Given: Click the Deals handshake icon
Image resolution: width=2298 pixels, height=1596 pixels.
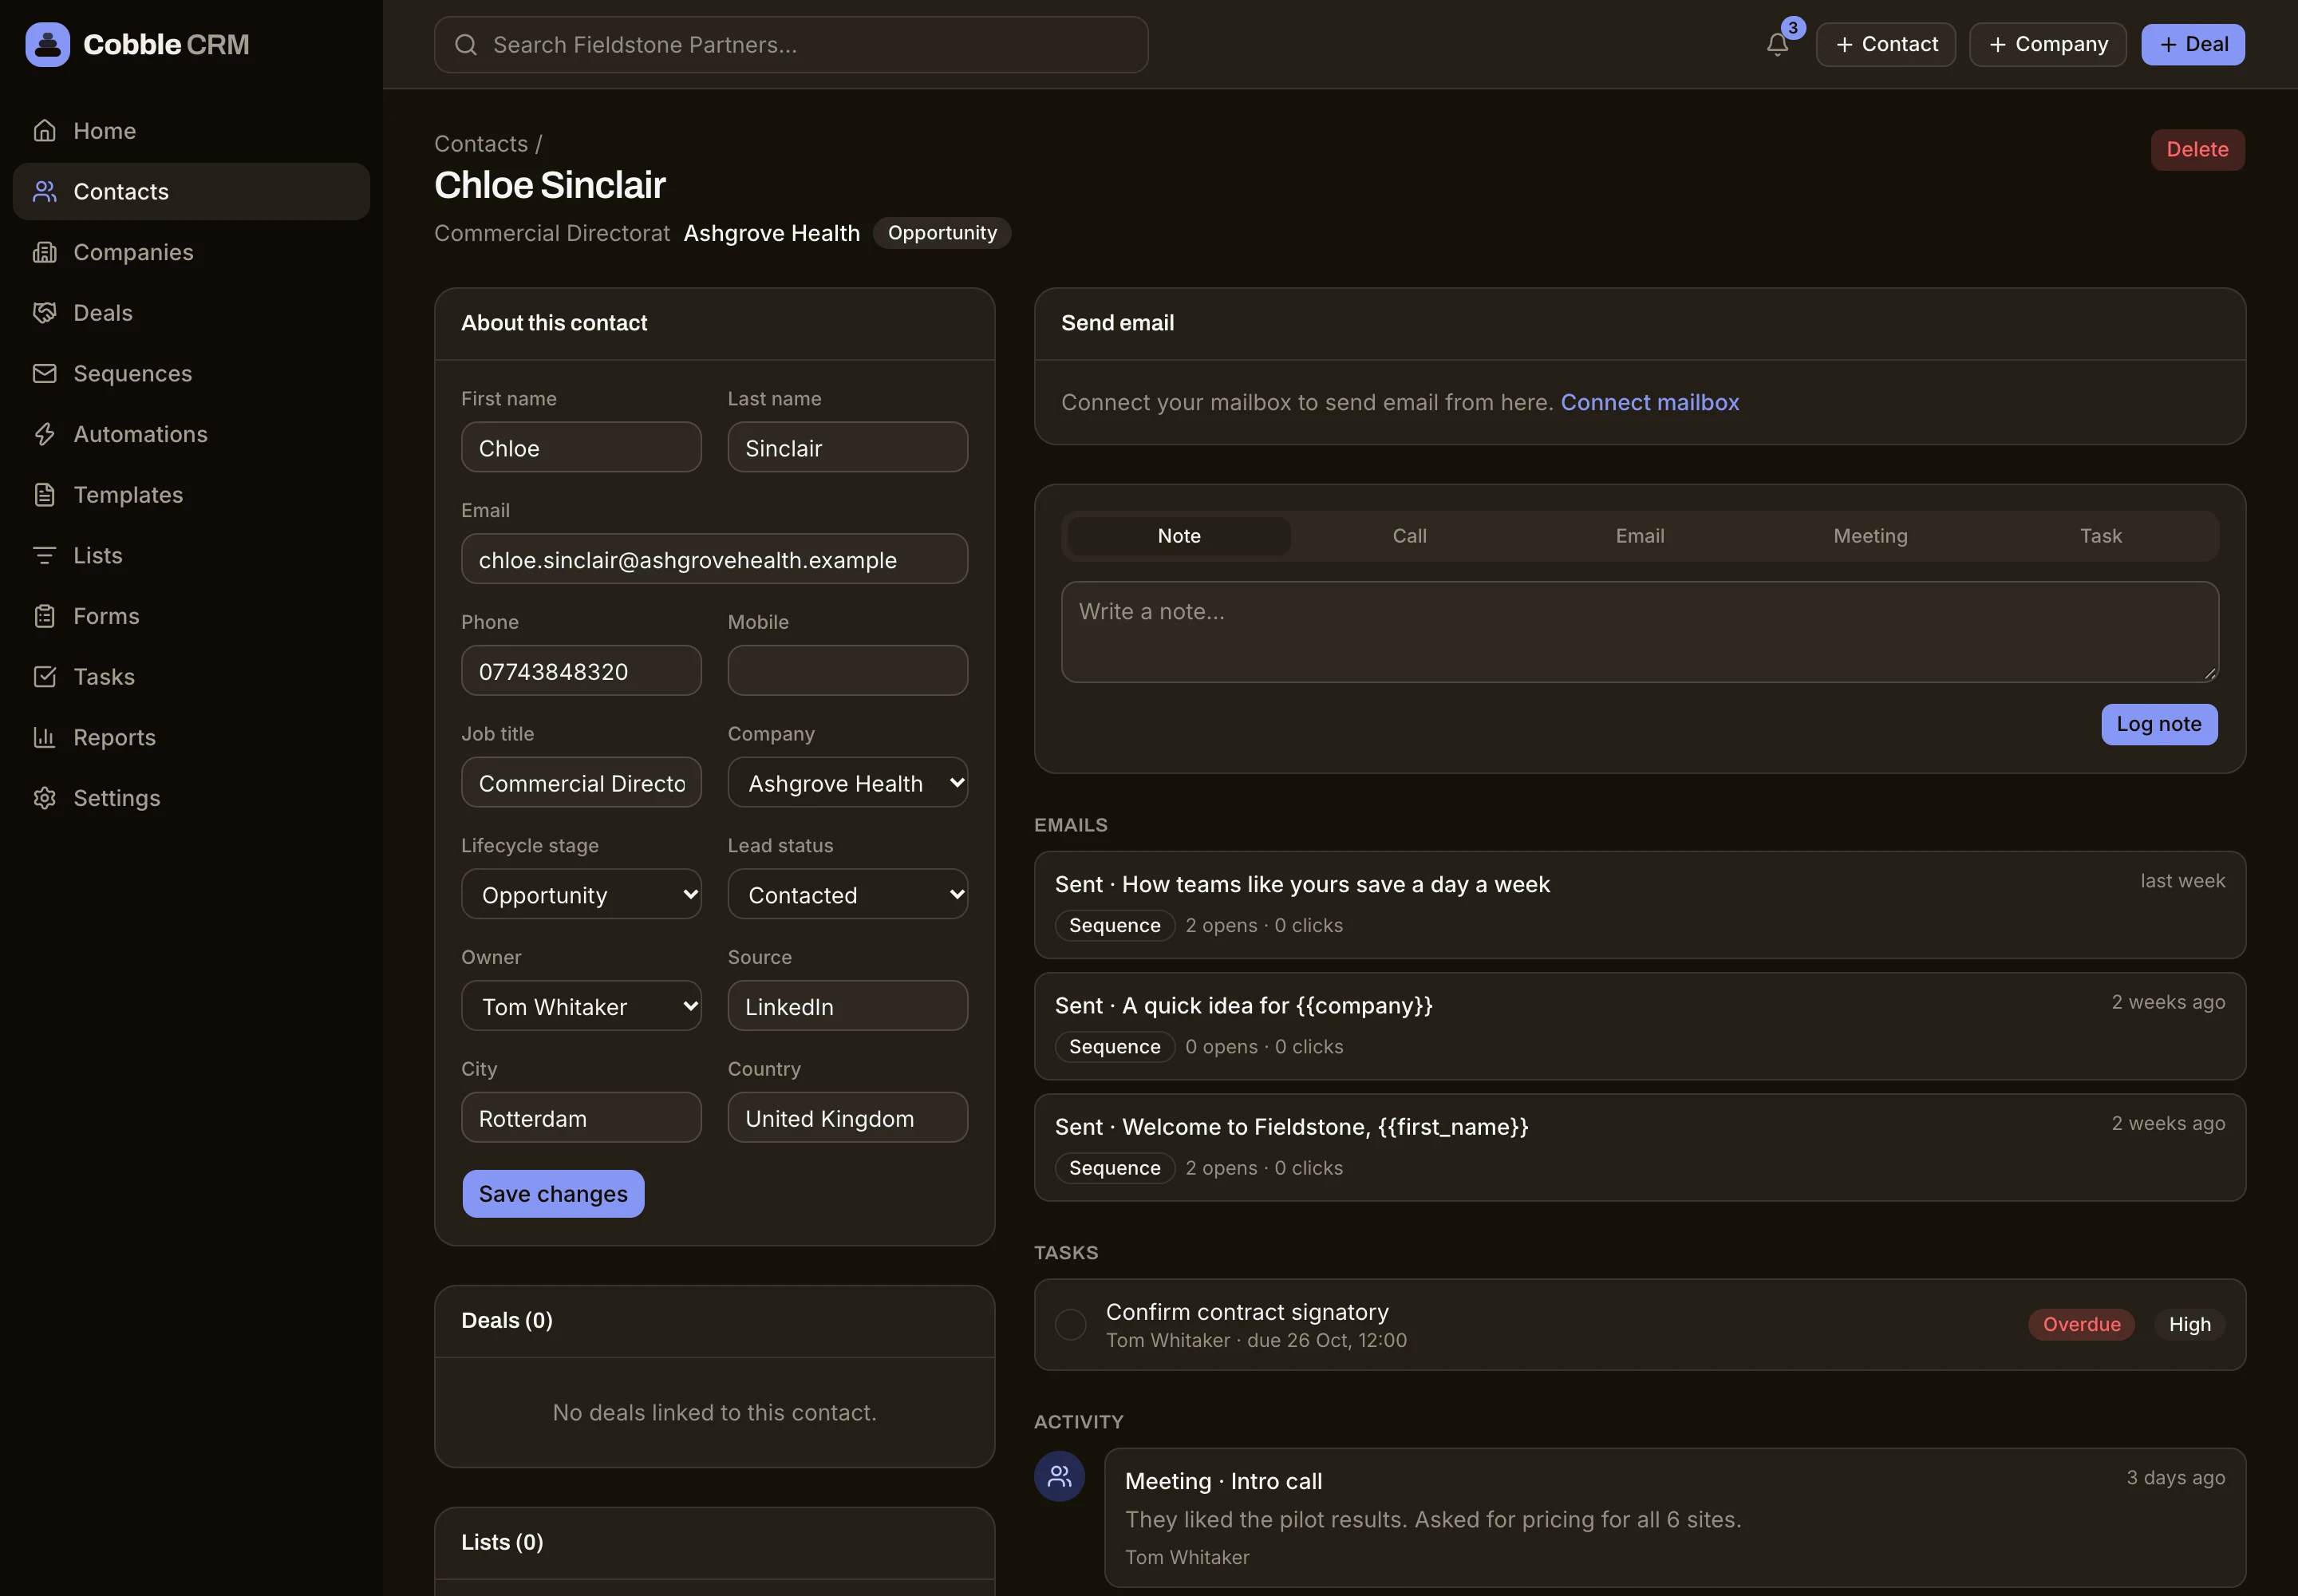Looking at the screenshot, I should pos(44,313).
